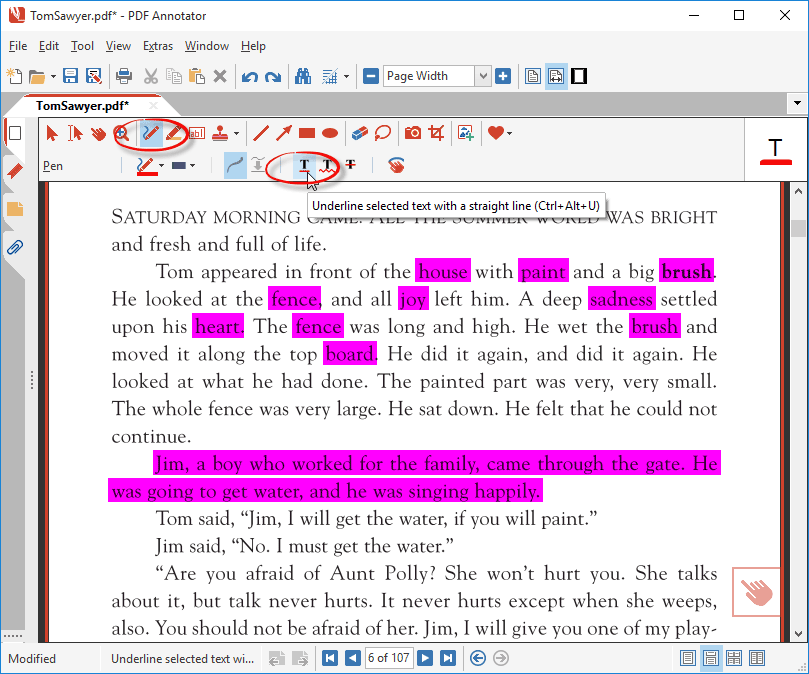Save the document with floppy icon
This screenshot has width=809, height=674.
pyautogui.click(x=71, y=76)
